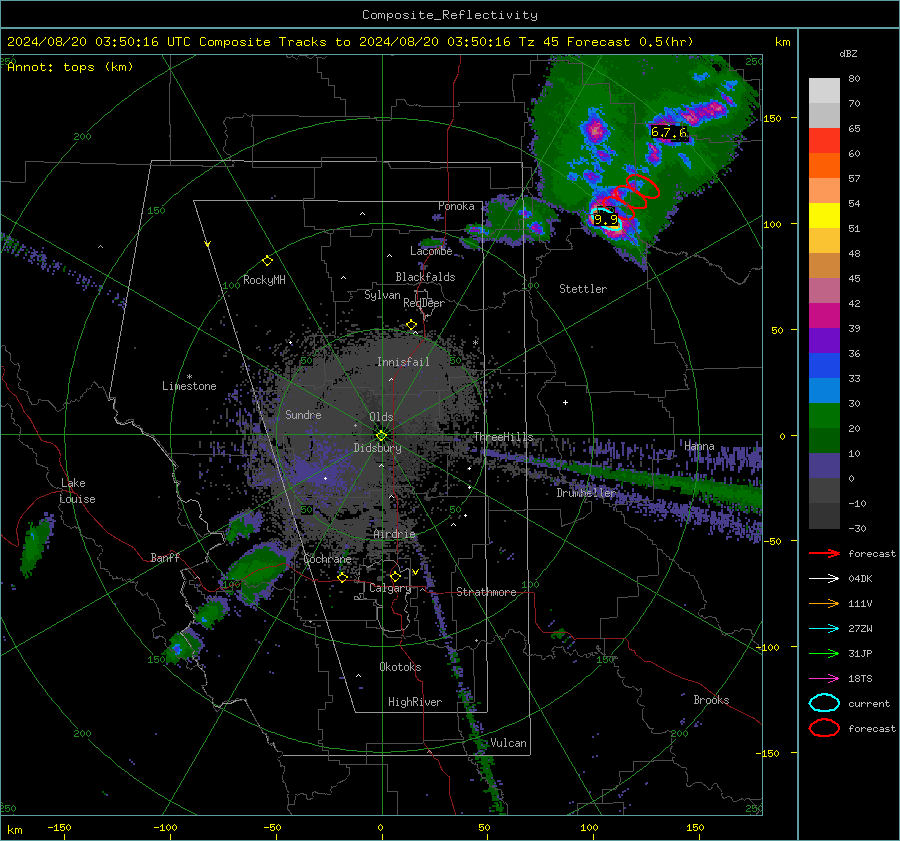Click the red forecast ellipse legend icon
900x841 pixels.
[824, 728]
